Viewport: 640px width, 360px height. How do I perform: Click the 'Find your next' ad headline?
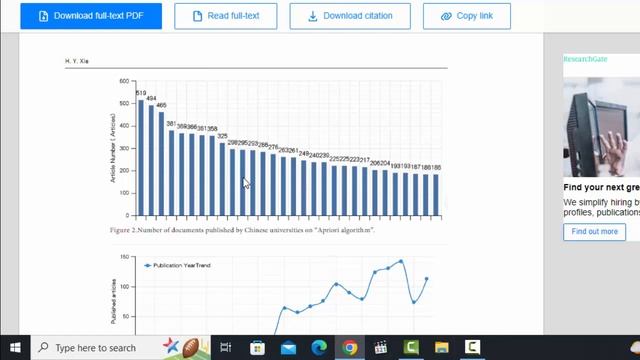(602, 187)
